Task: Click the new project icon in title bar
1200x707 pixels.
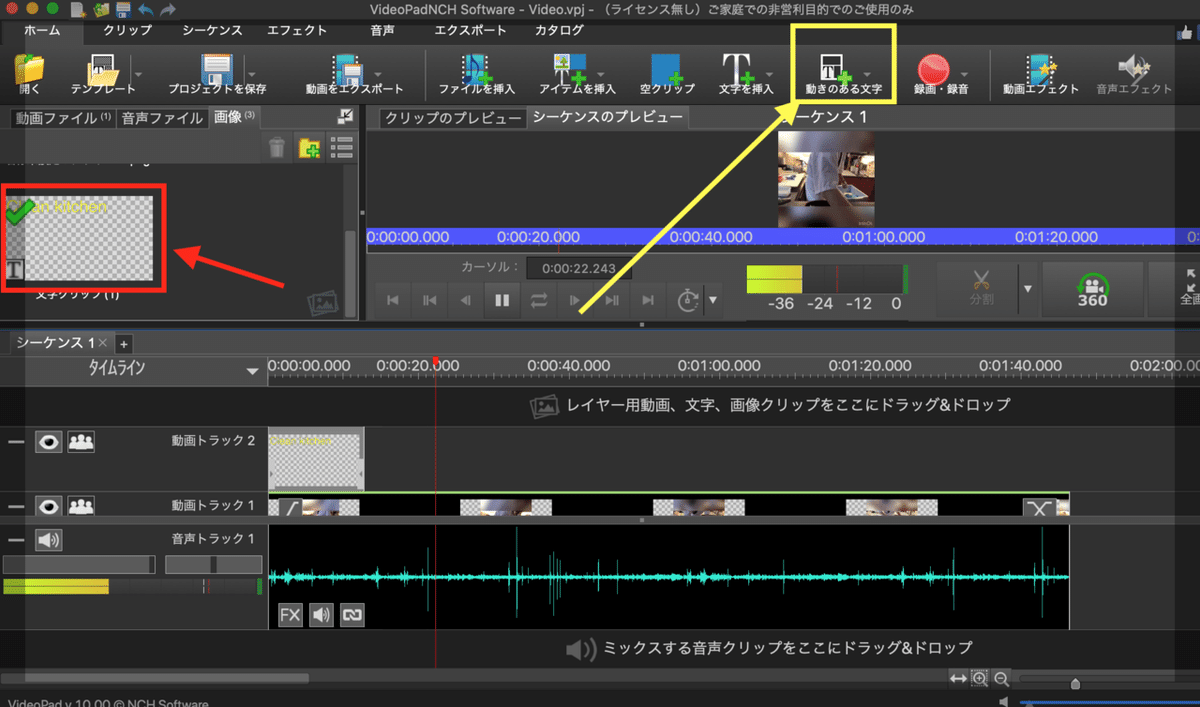Action: (x=77, y=9)
